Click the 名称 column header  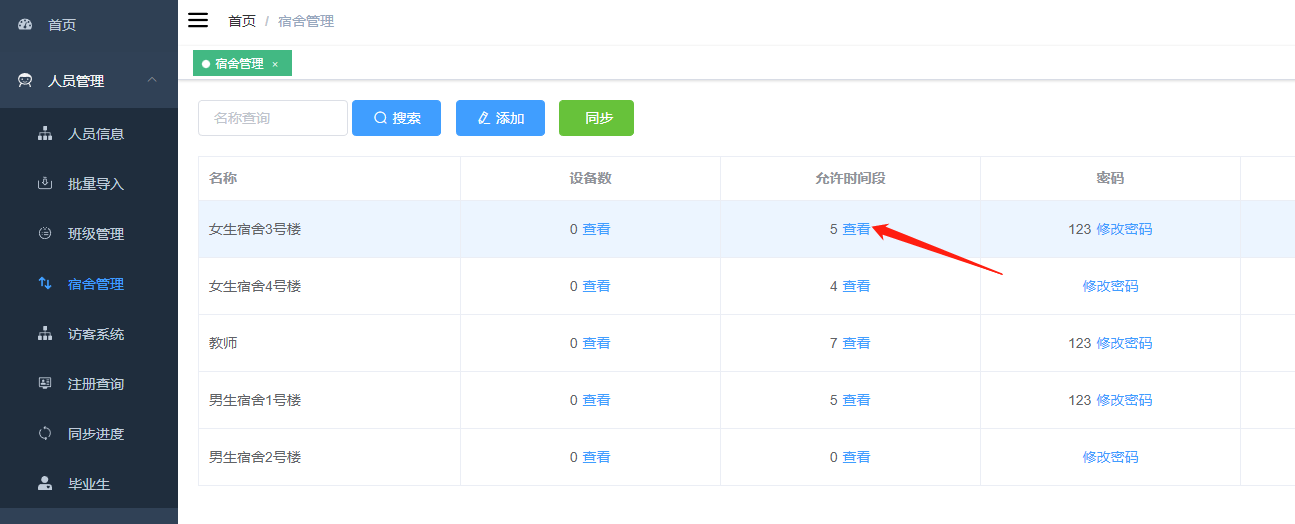tap(329, 179)
